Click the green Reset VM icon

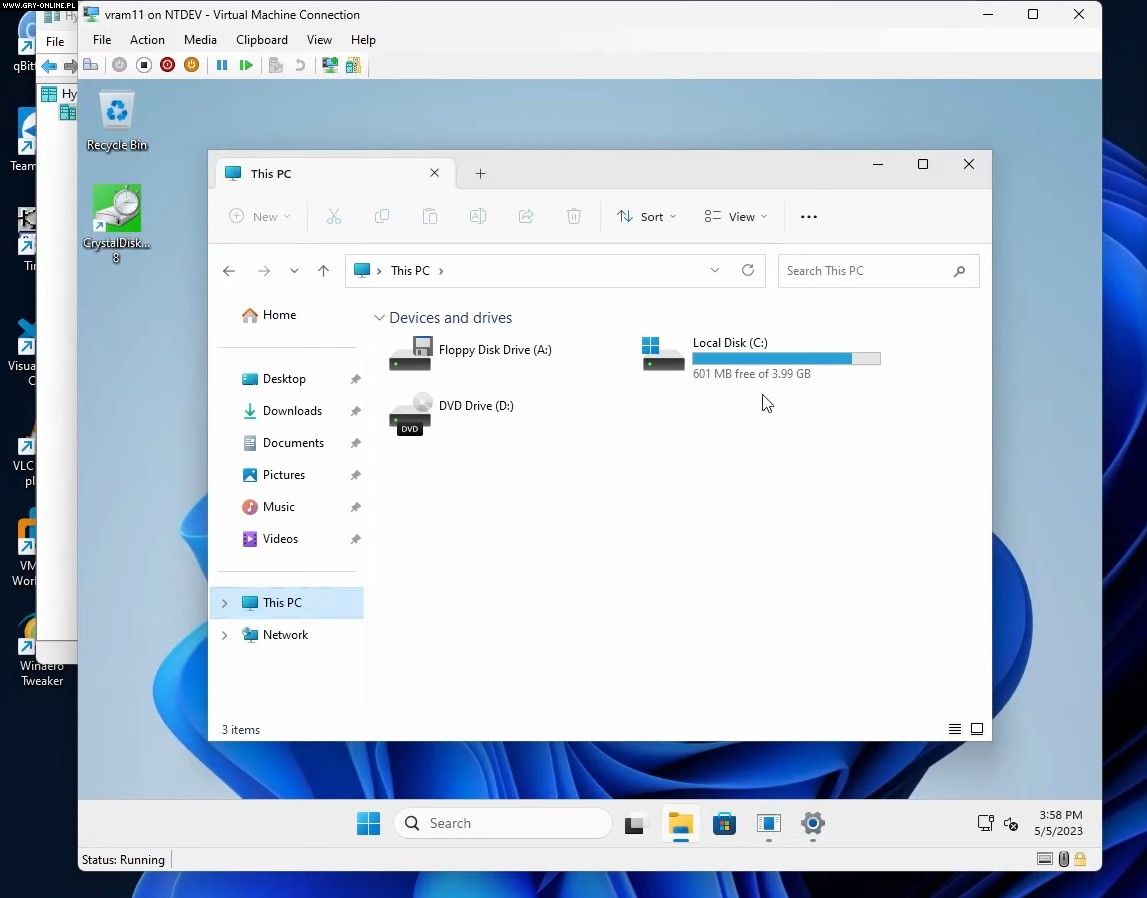[x=246, y=65]
